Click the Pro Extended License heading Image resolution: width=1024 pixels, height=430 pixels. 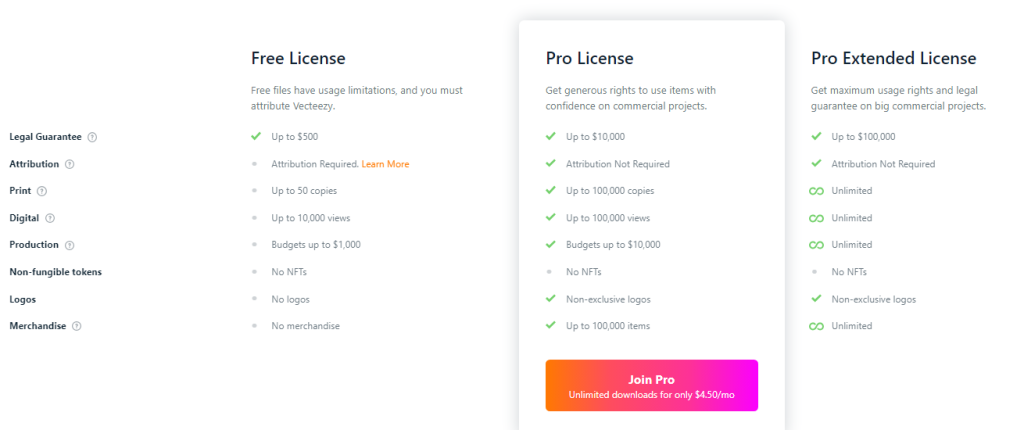[893, 58]
